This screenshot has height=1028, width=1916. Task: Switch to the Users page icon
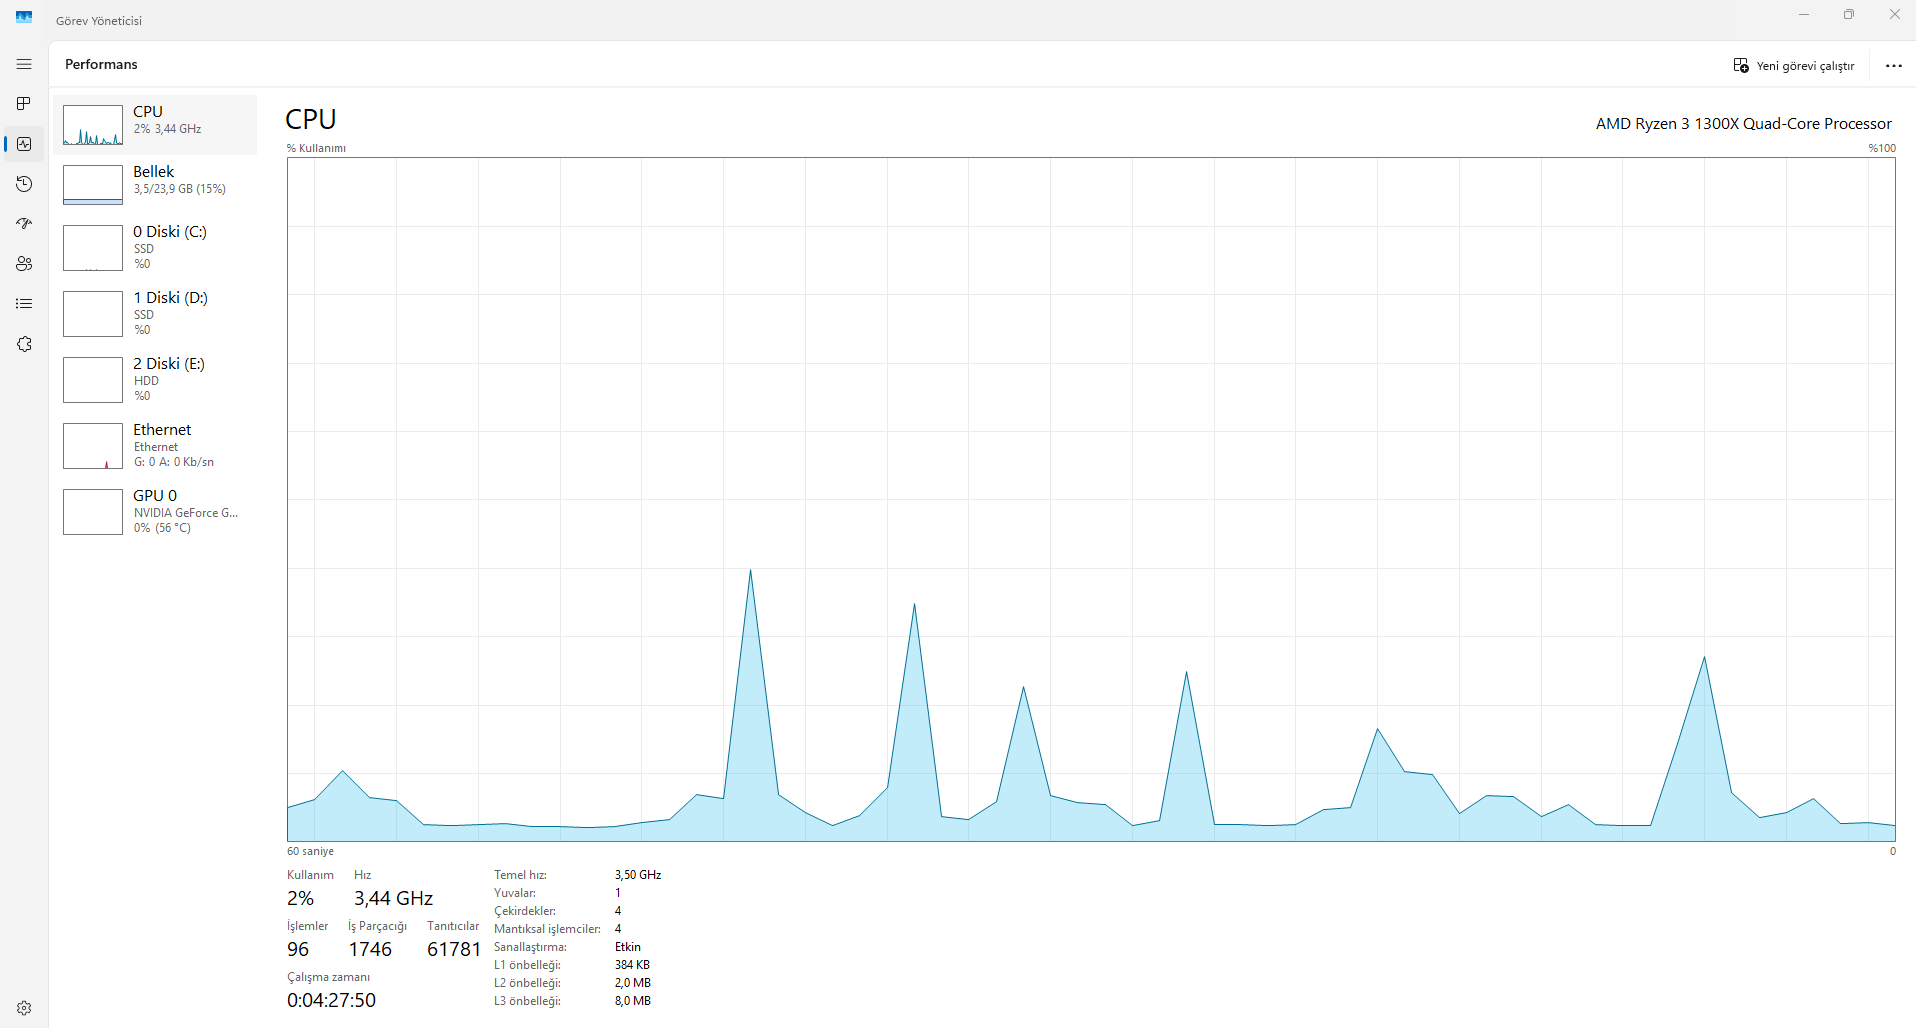24,264
